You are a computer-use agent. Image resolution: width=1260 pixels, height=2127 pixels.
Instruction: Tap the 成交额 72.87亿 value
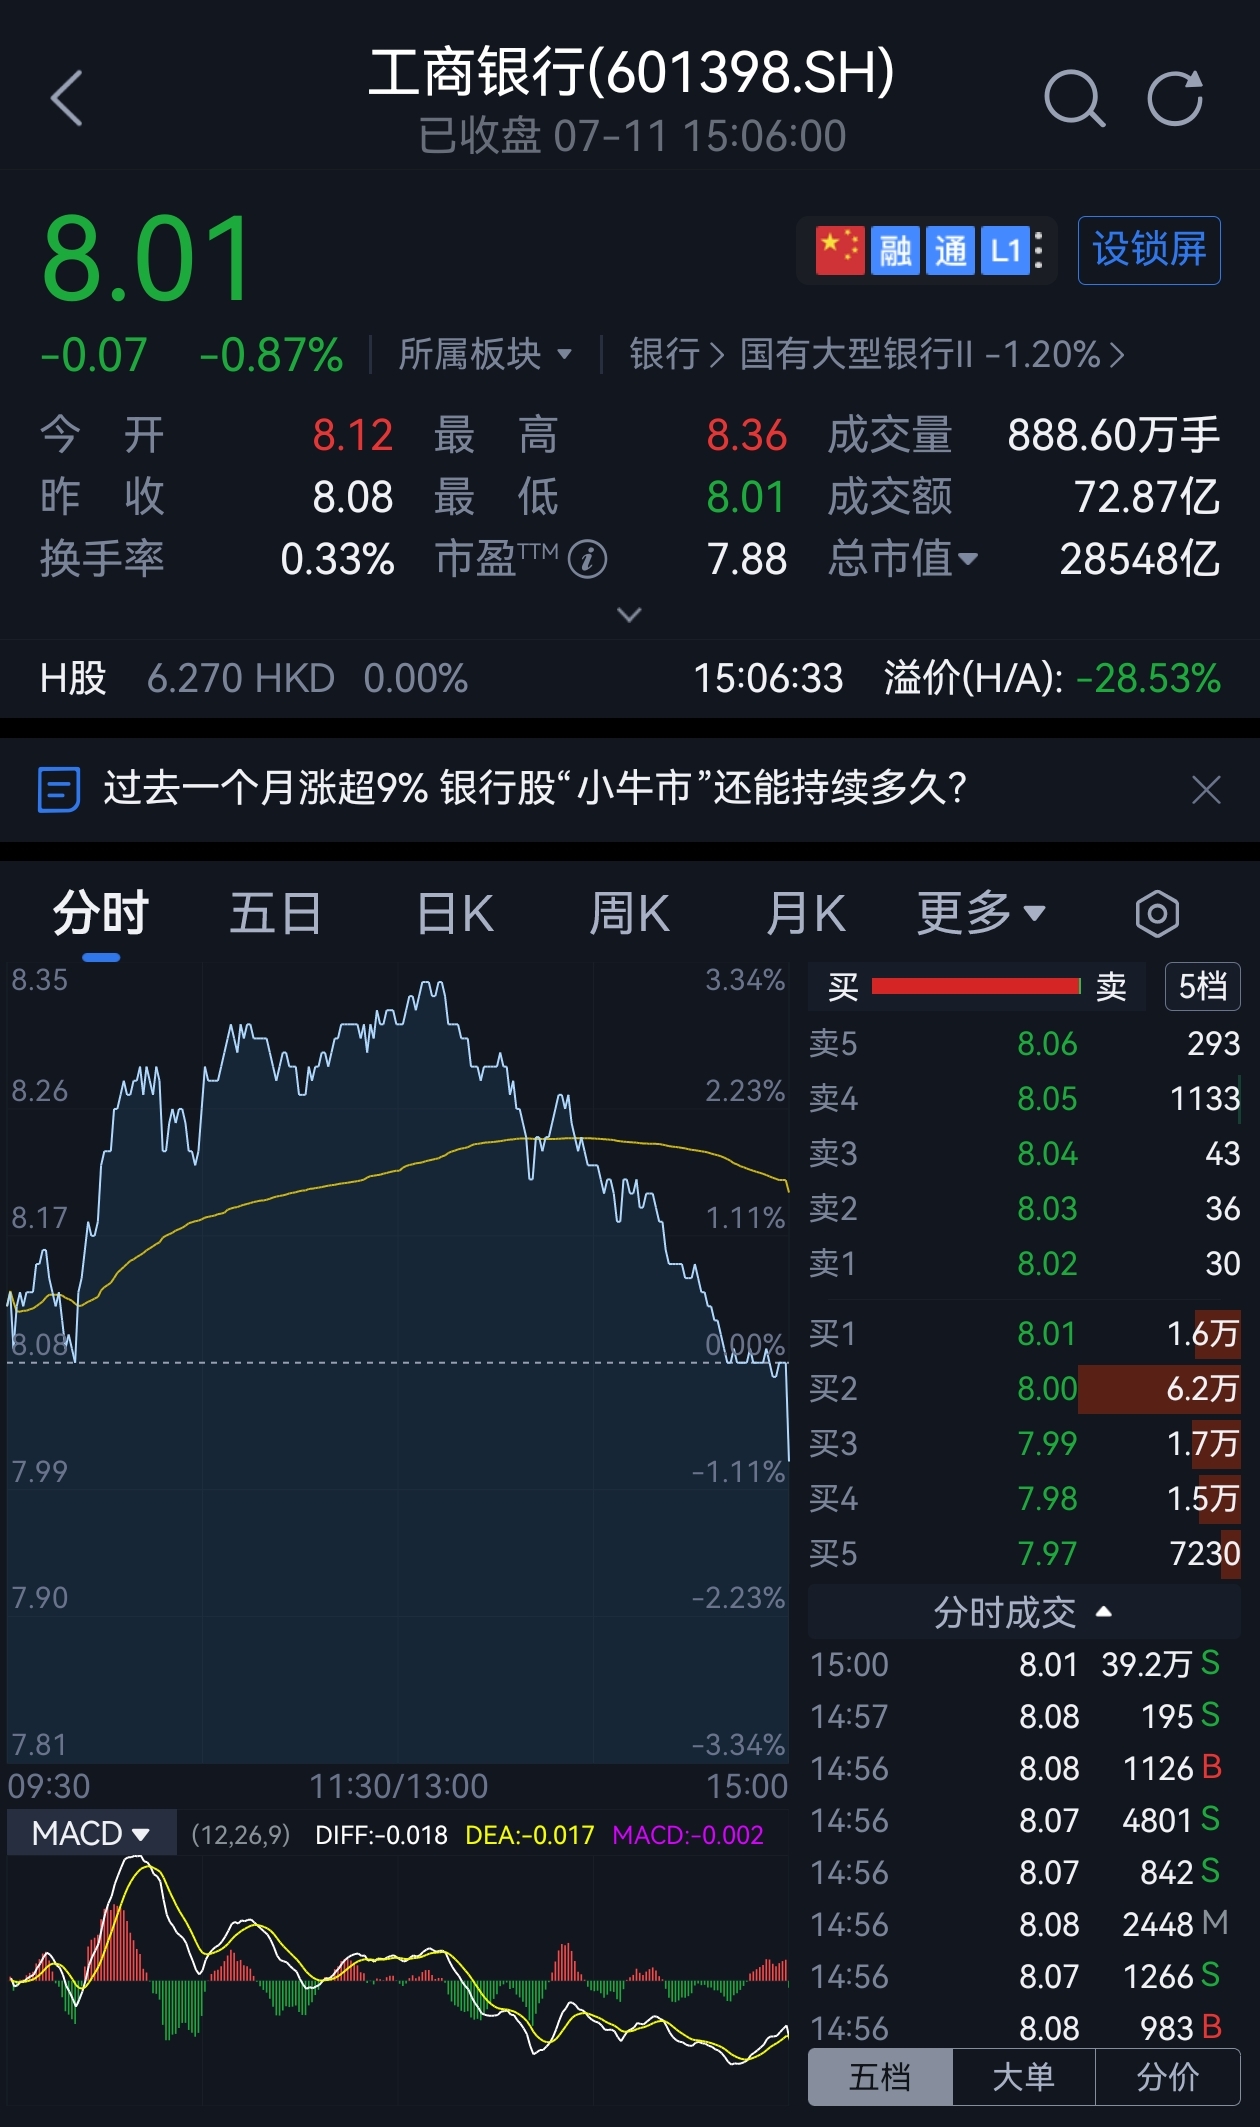(x=1147, y=497)
